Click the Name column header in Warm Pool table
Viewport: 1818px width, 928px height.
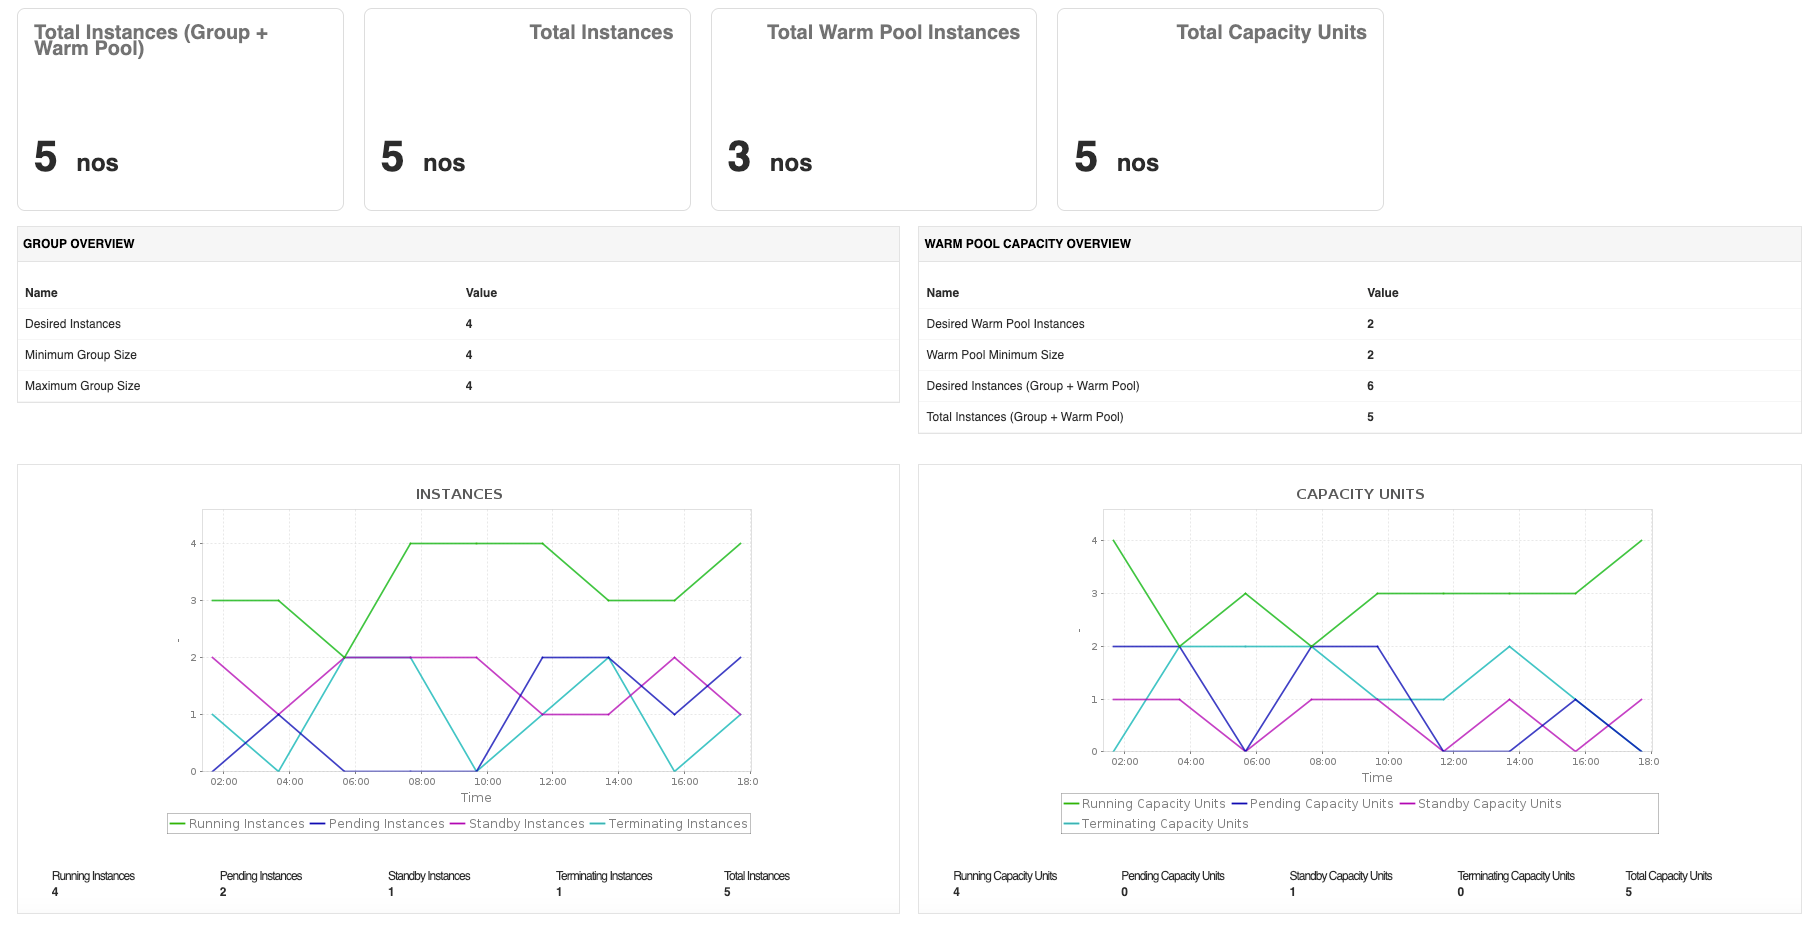tap(942, 293)
